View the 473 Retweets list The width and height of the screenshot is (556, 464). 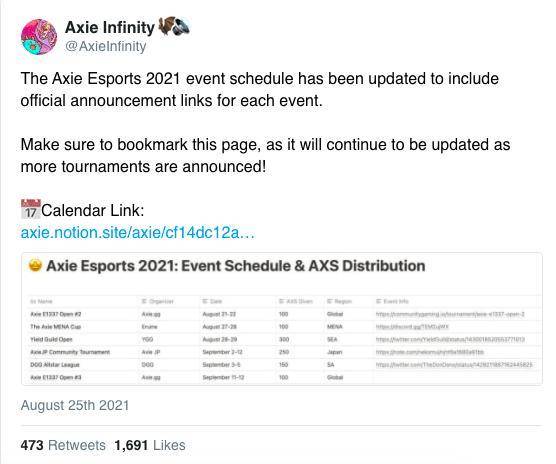[63, 445]
